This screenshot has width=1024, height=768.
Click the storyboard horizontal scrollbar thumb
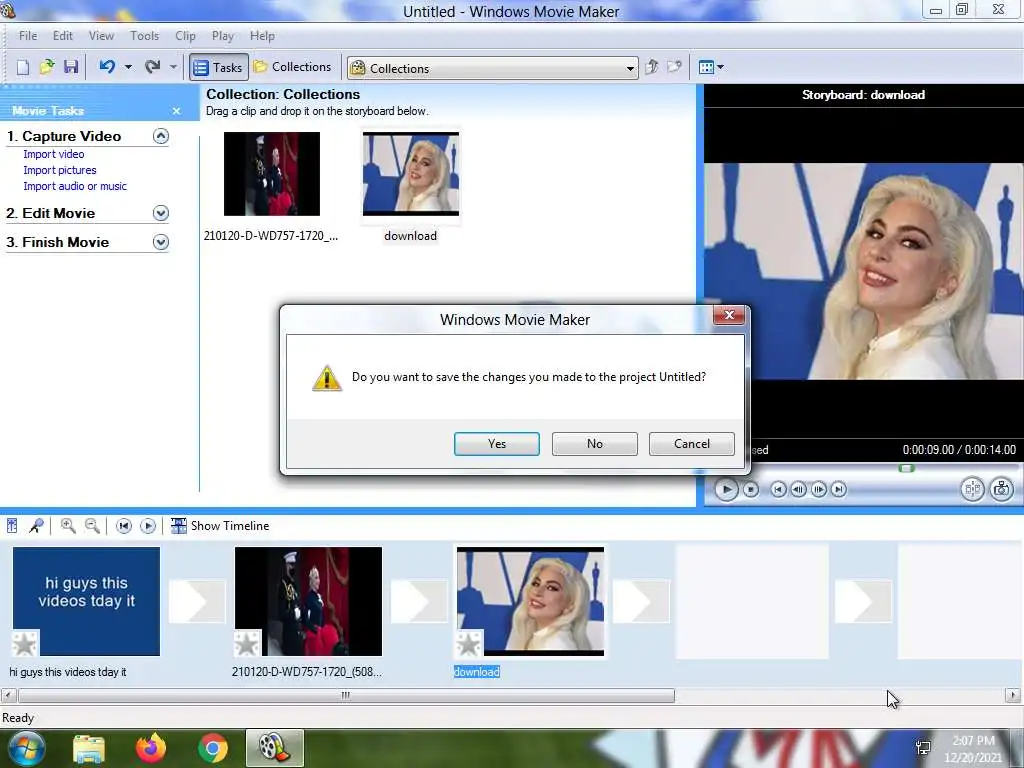(346, 696)
